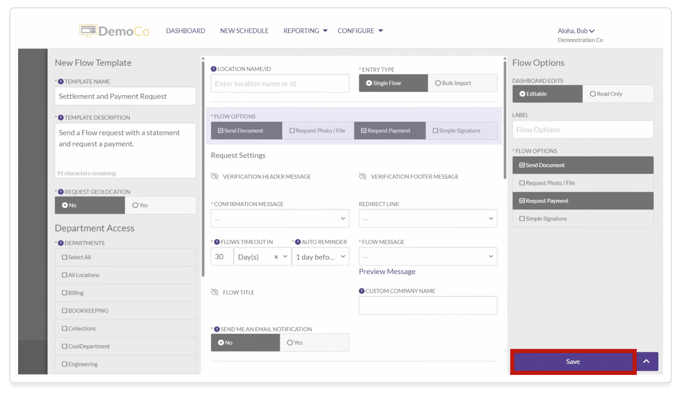Screen dimensions: 688x400
Task: Open the Flow Message dropdown
Action: click(427, 257)
